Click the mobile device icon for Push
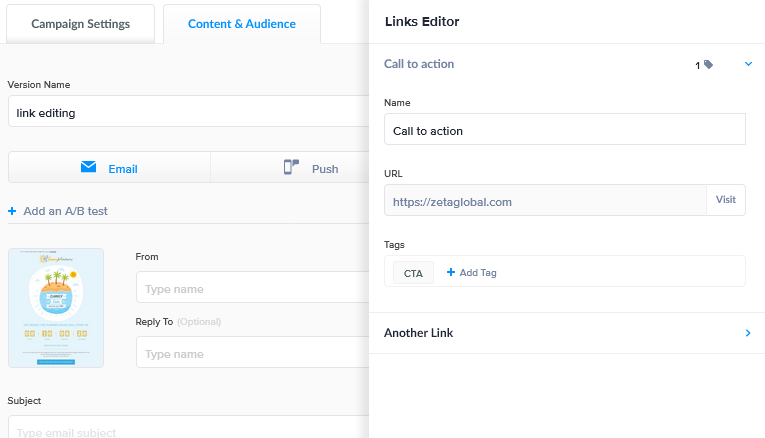Image resolution: width=765 pixels, height=438 pixels. pos(292,168)
